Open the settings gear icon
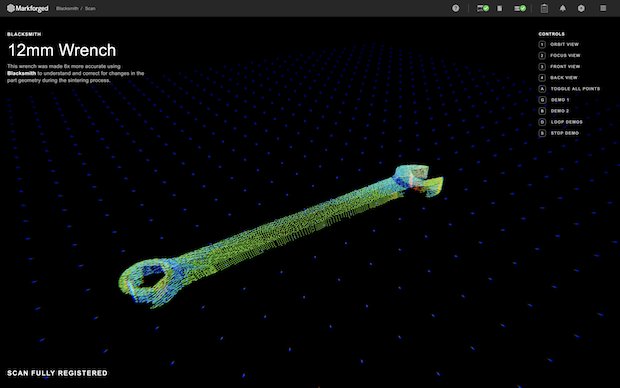This screenshot has width=620, height=388. click(x=581, y=8)
